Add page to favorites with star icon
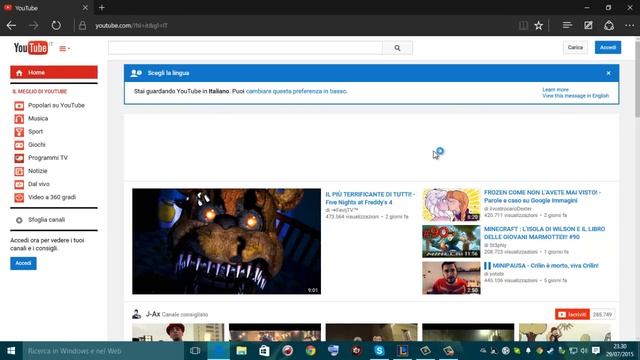The height and width of the screenshot is (360, 640). 539,25
